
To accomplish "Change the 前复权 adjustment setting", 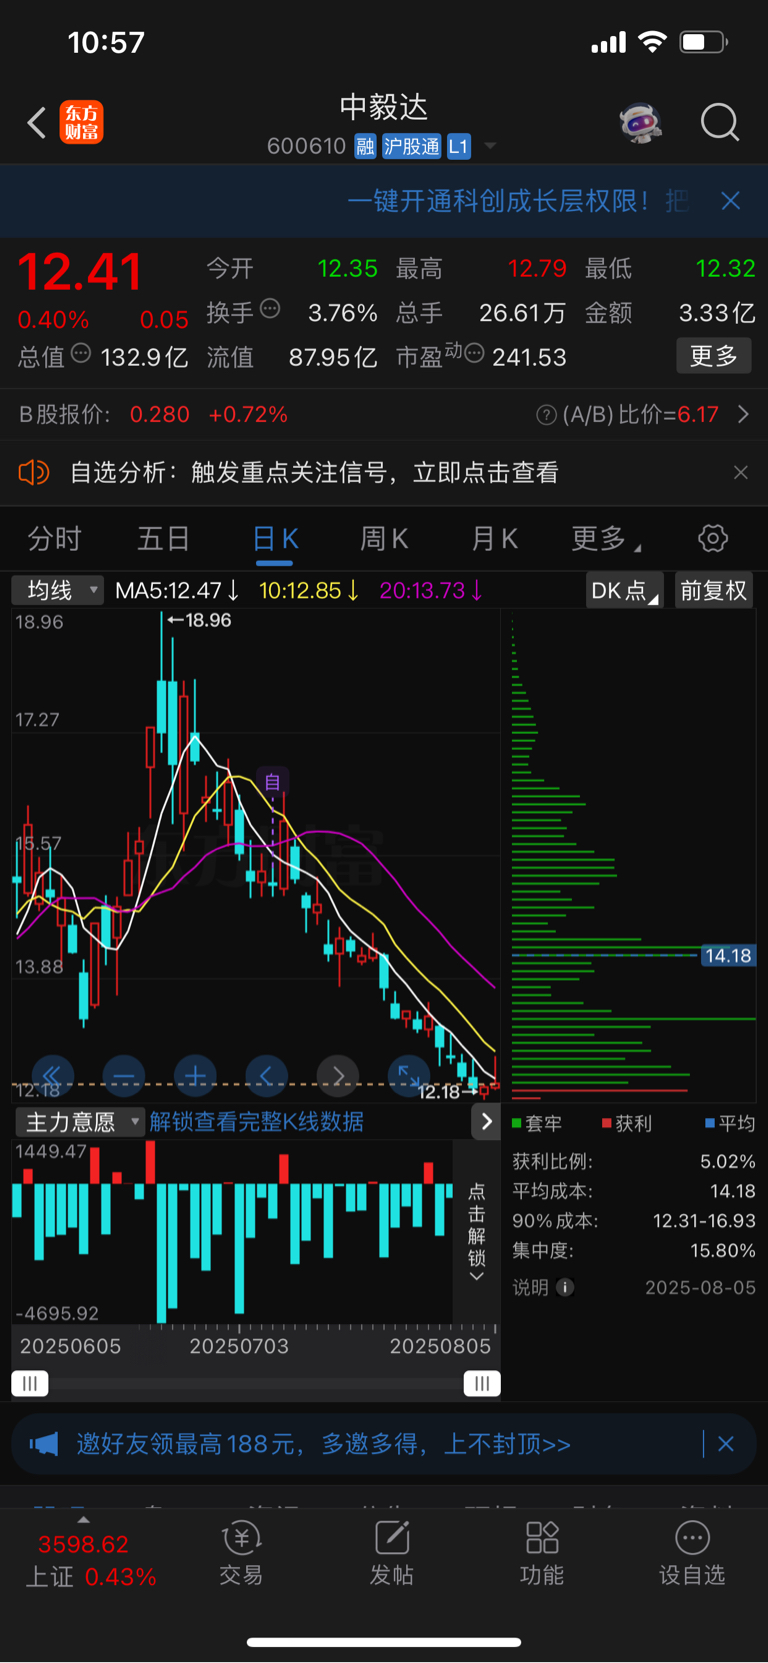I will [714, 590].
